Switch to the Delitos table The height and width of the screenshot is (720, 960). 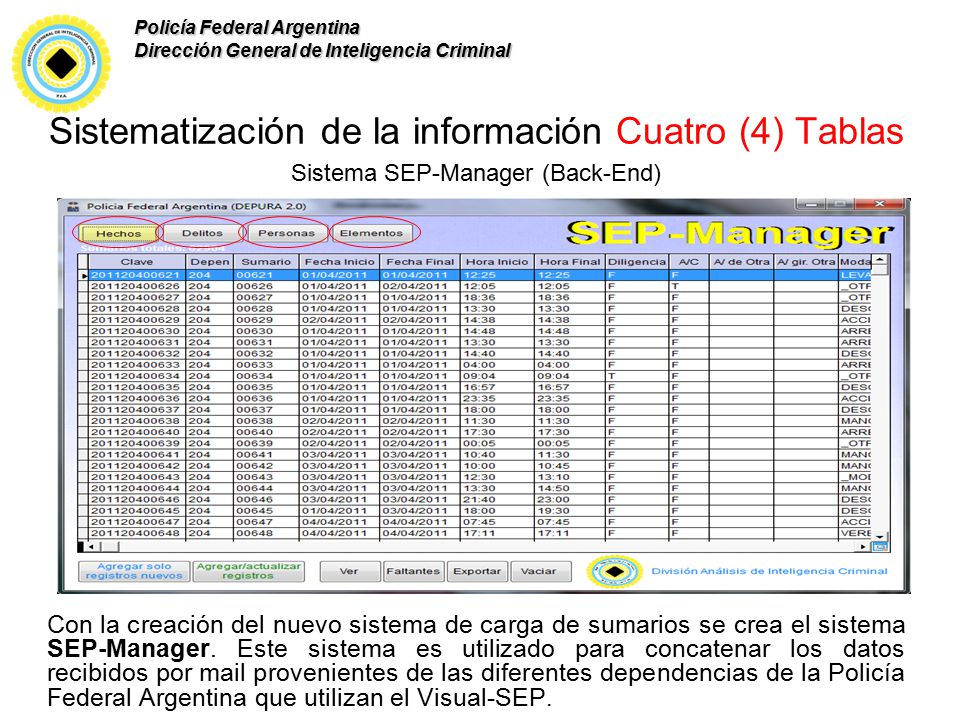(202, 233)
